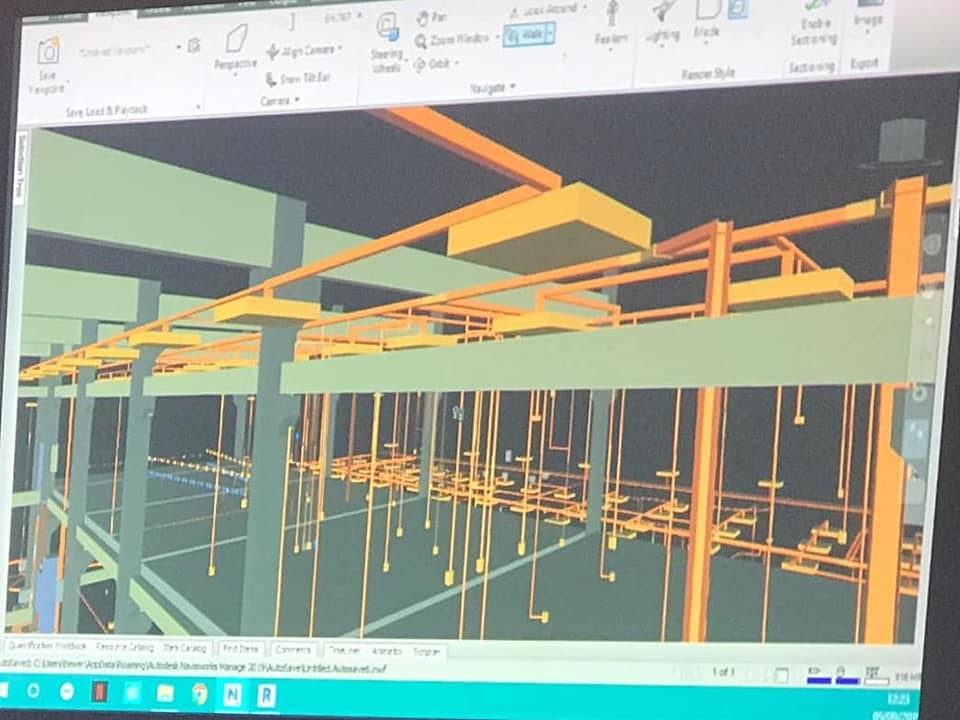Click the Navisworks icon on the taskbar
Image resolution: width=960 pixels, height=720 pixels.
[232, 695]
